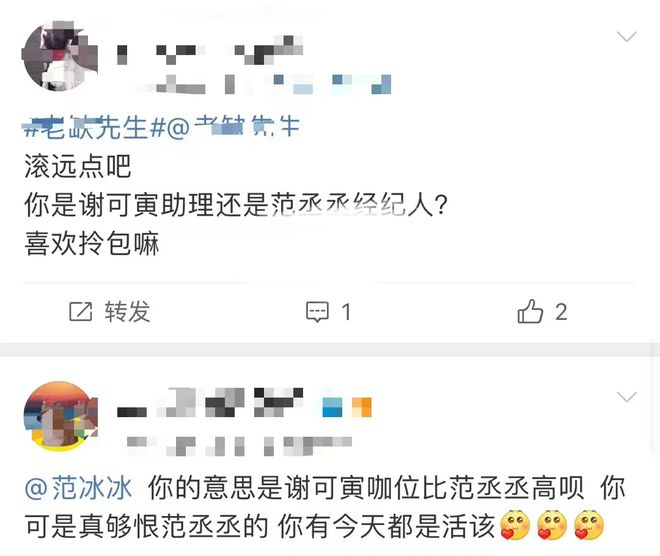Click the second poster's blurred username
Screen dimensions: 660x556
point(209,402)
